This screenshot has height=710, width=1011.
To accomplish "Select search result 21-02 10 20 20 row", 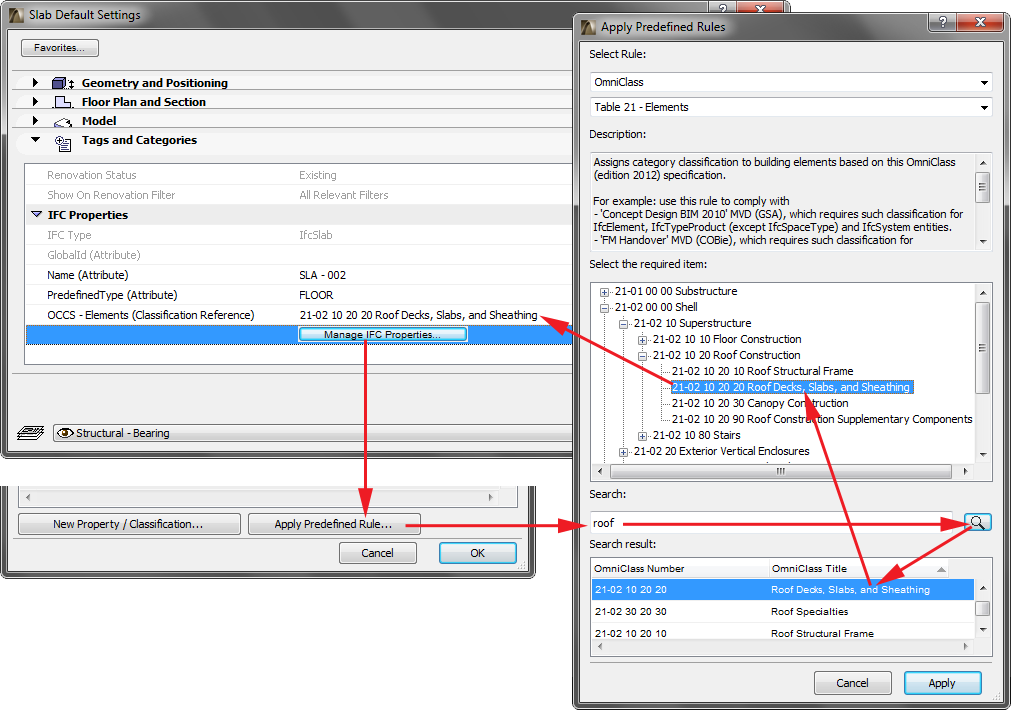I will click(x=783, y=589).
